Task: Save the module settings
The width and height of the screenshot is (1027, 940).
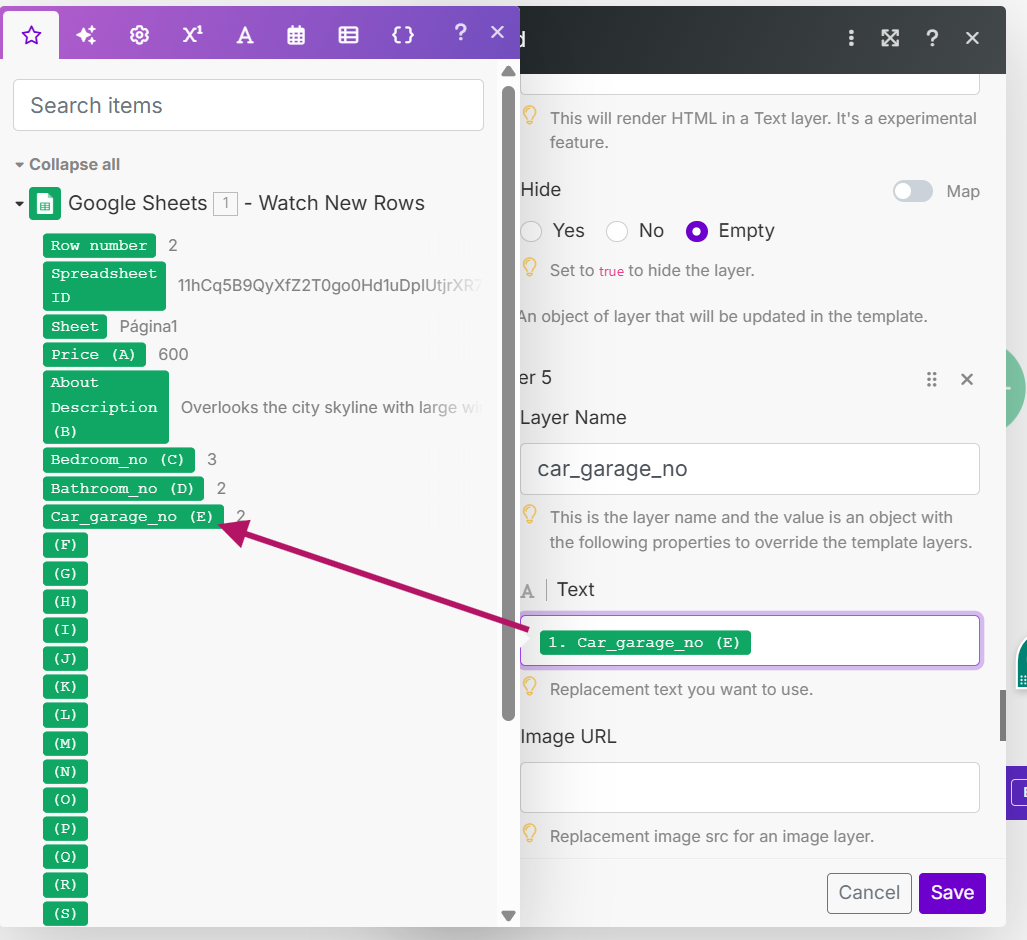Action: tap(952, 893)
